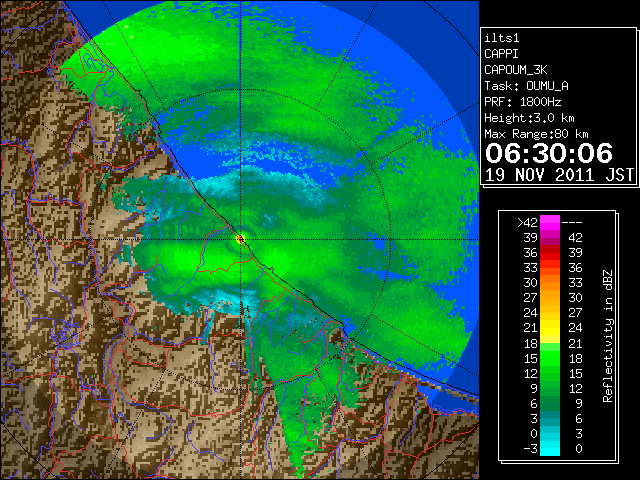Click the bright cyan -3 dBZ band at legend bottom
Image resolution: width=640 pixels, height=480 pixels.
(x=550, y=448)
